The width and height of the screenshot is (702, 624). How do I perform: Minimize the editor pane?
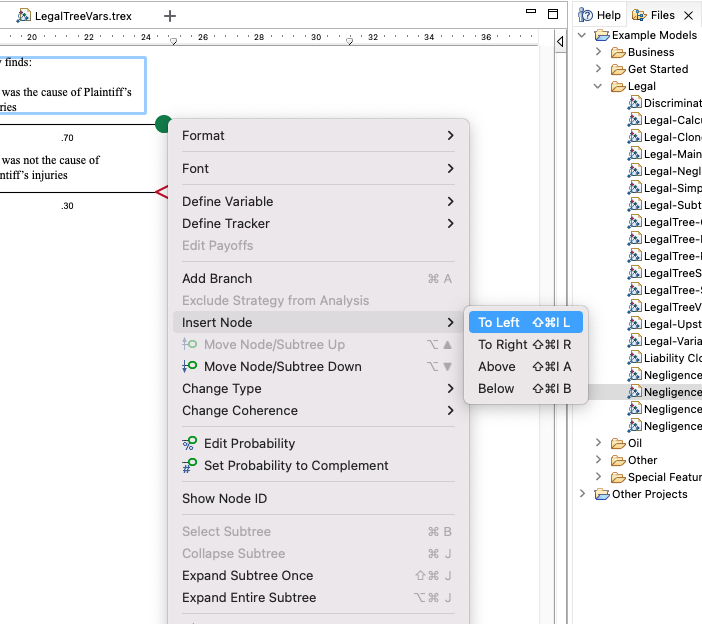tap(531, 11)
